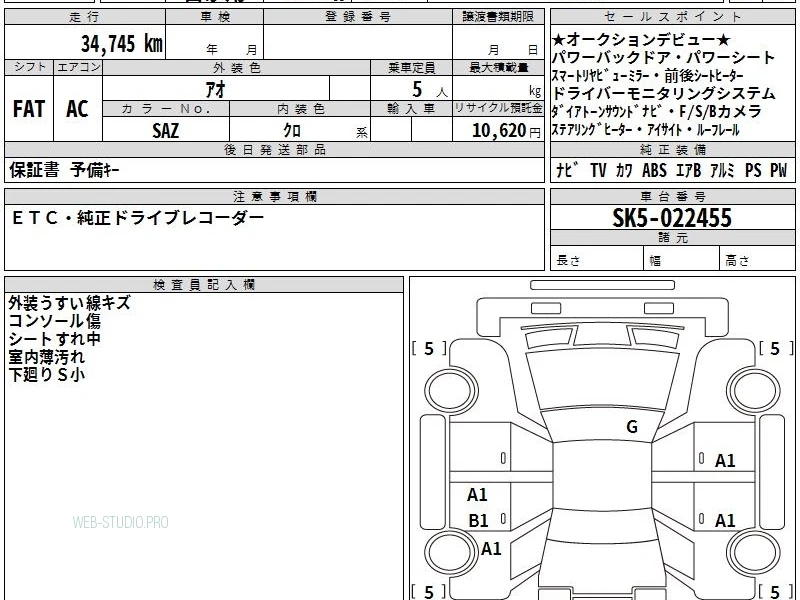Click the 登録番号 header

coord(358,17)
